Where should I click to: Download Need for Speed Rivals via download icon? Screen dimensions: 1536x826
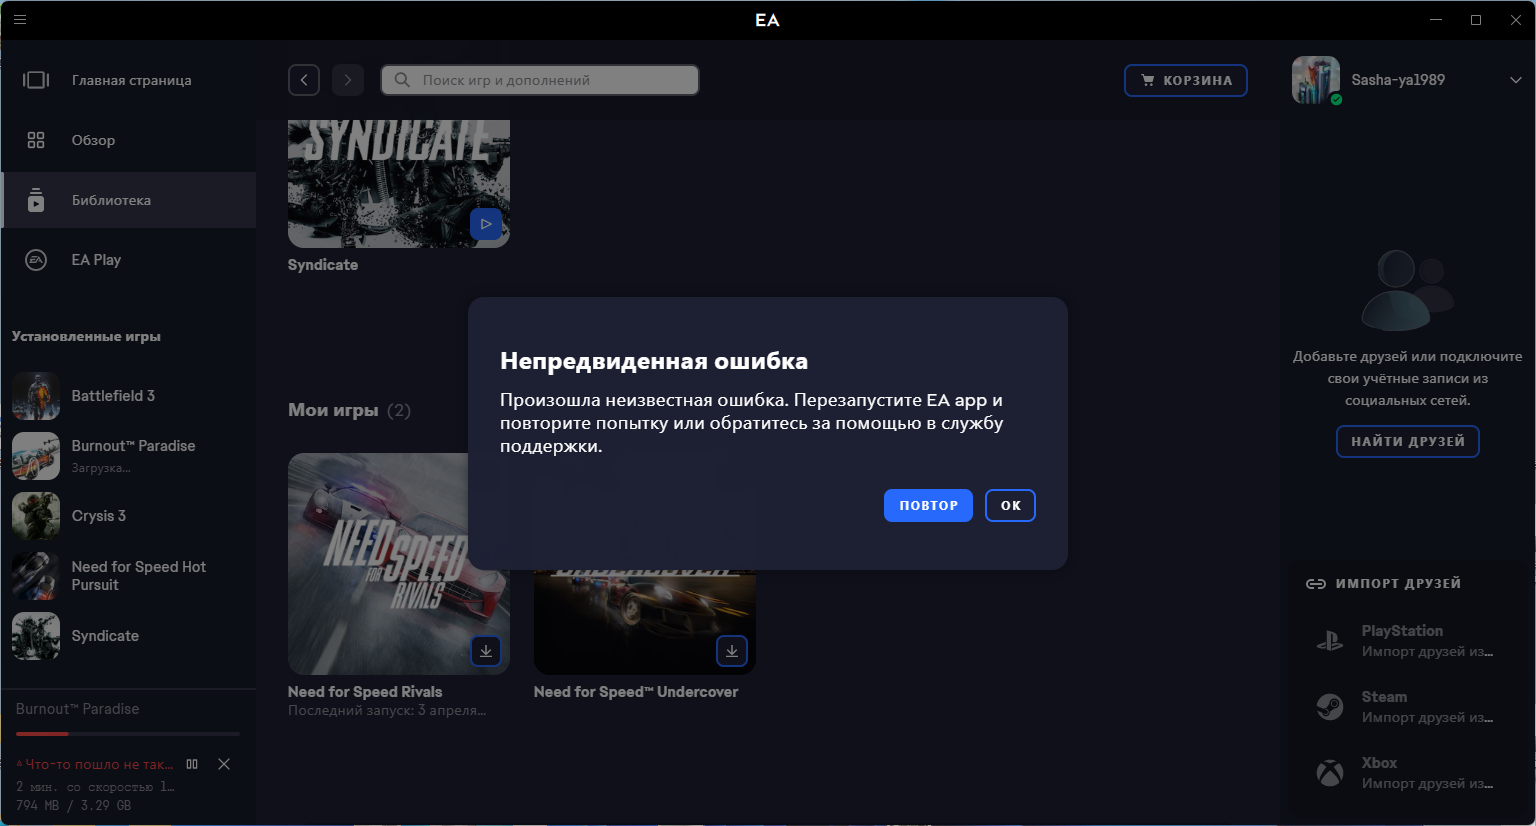486,651
